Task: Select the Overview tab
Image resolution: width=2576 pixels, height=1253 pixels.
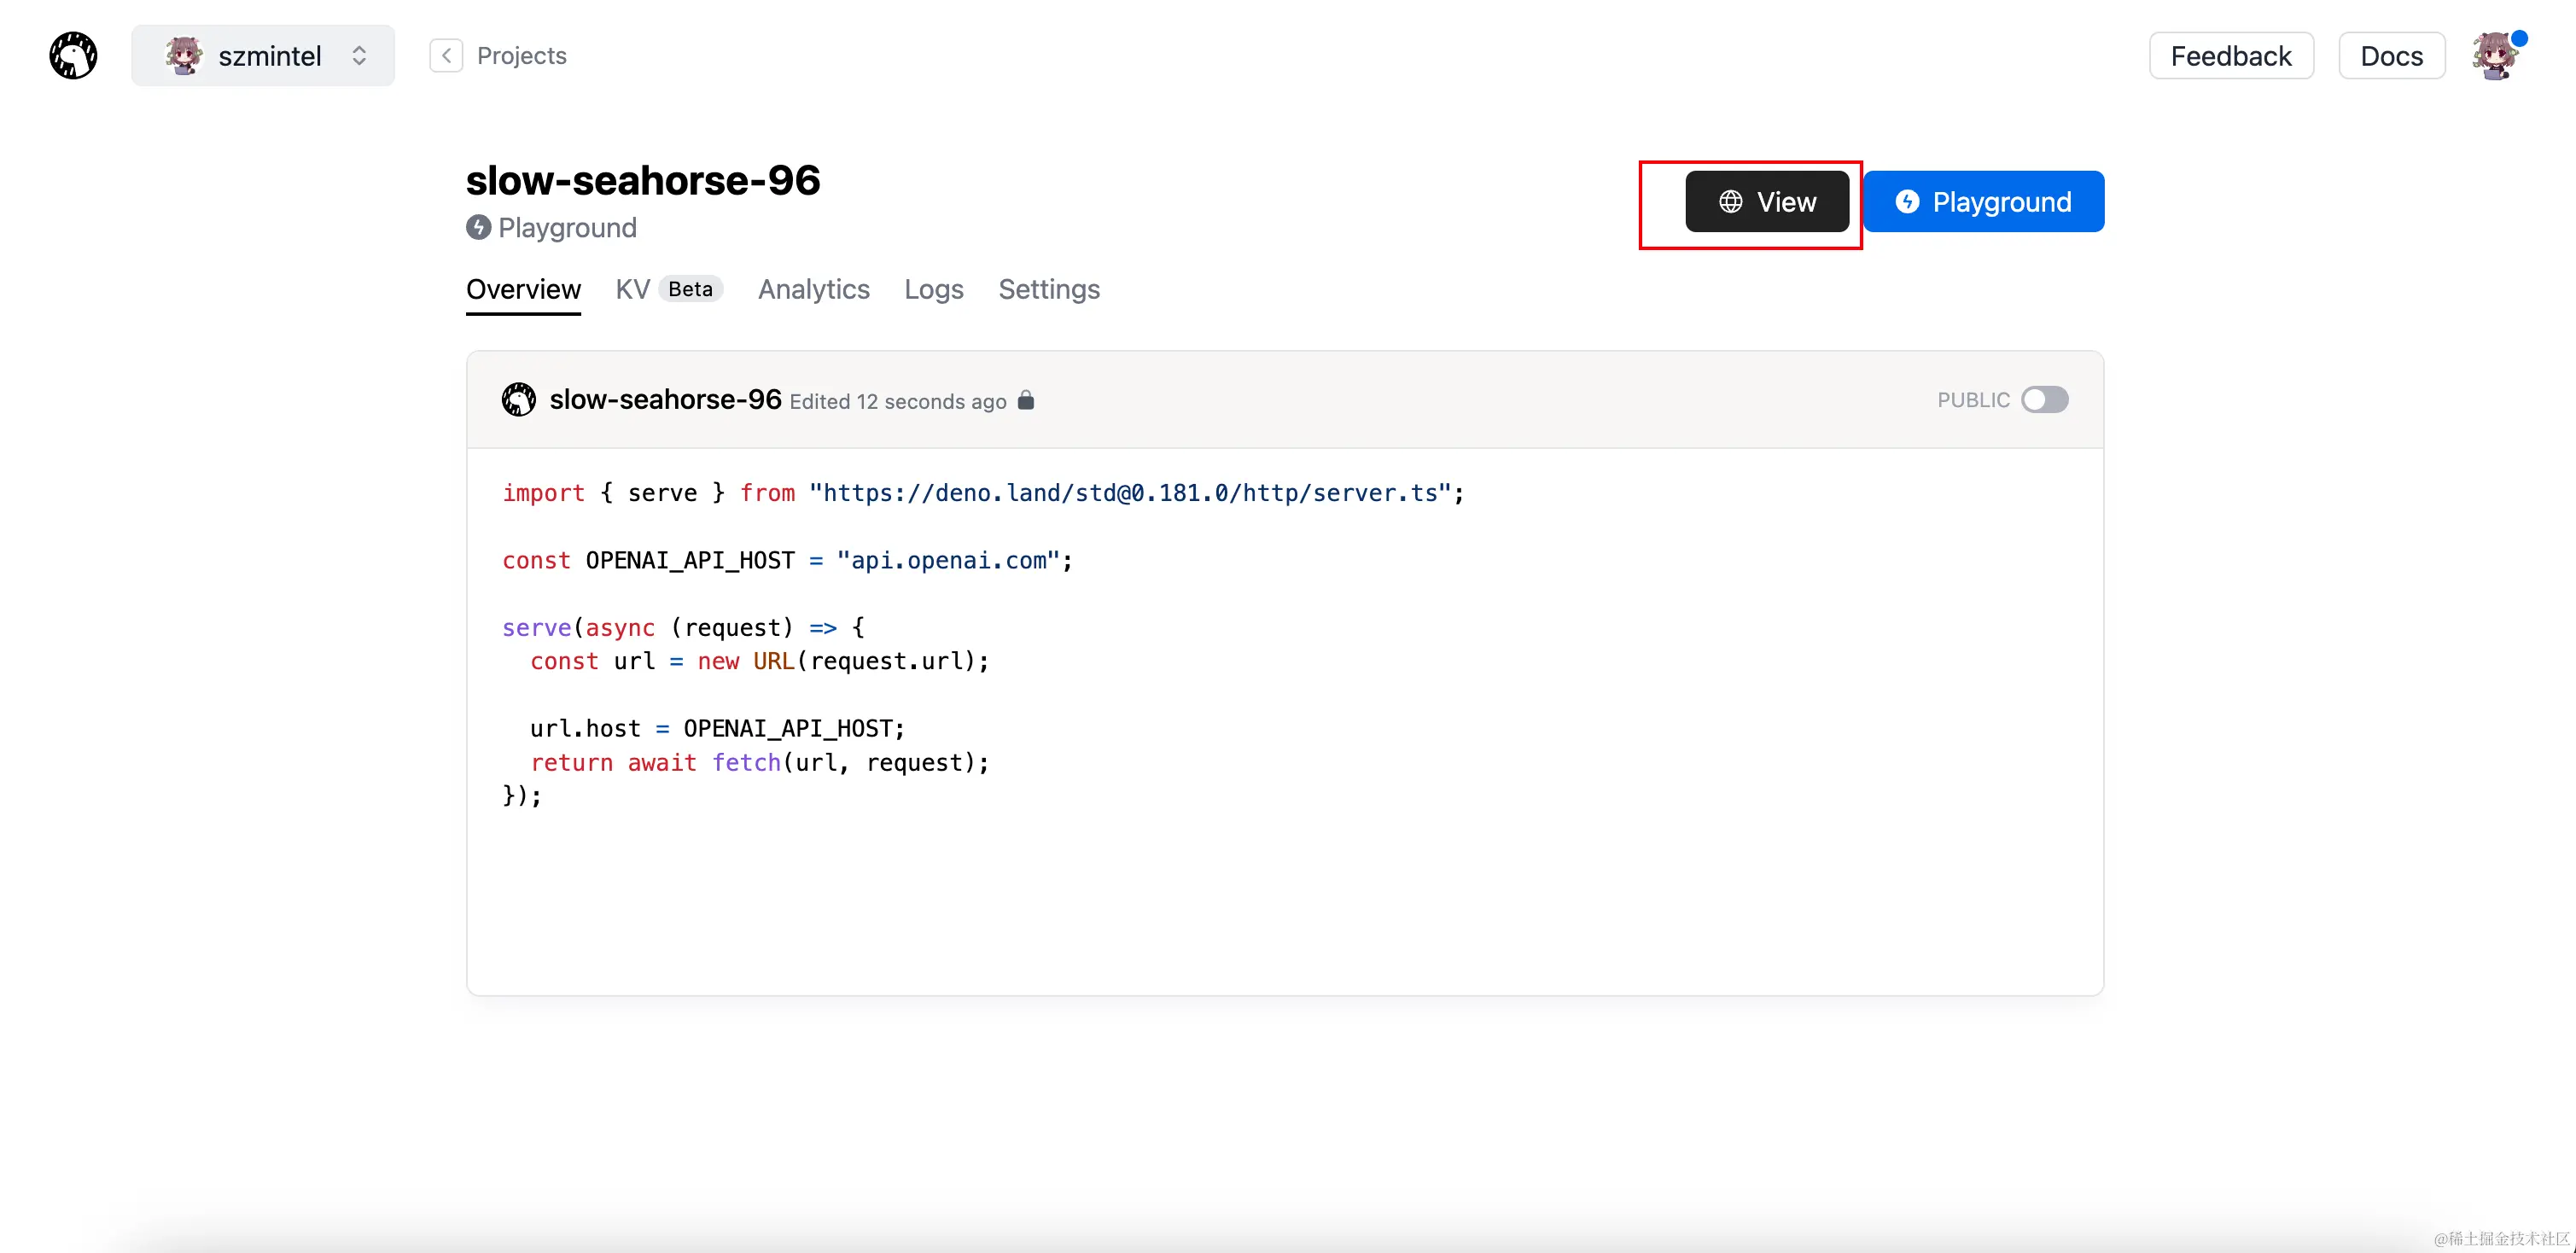Action: pyautogui.click(x=523, y=289)
